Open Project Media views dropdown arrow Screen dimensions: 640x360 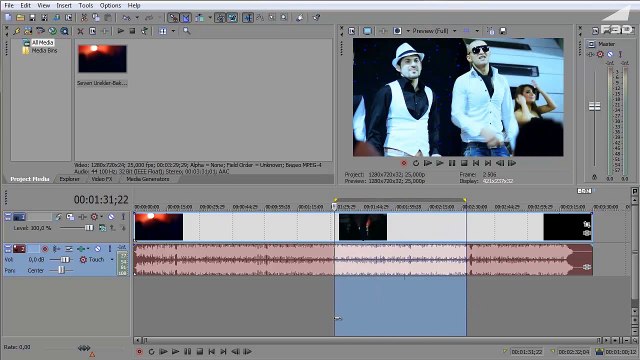point(173,31)
